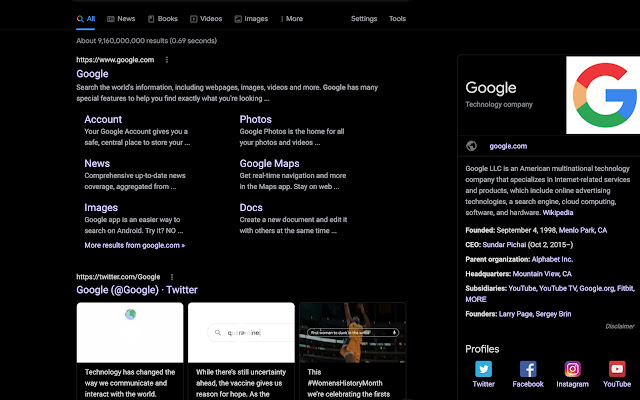Click the https://www.google.com URL text

pos(115,60)
